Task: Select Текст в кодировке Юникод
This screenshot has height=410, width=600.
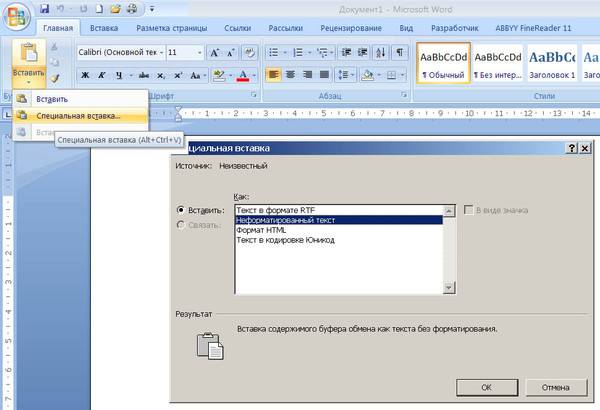Action: pos(339,240)
